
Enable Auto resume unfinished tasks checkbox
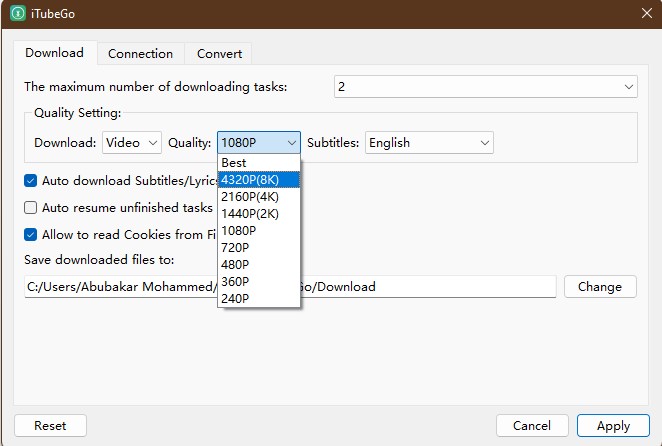click(30, 208)
